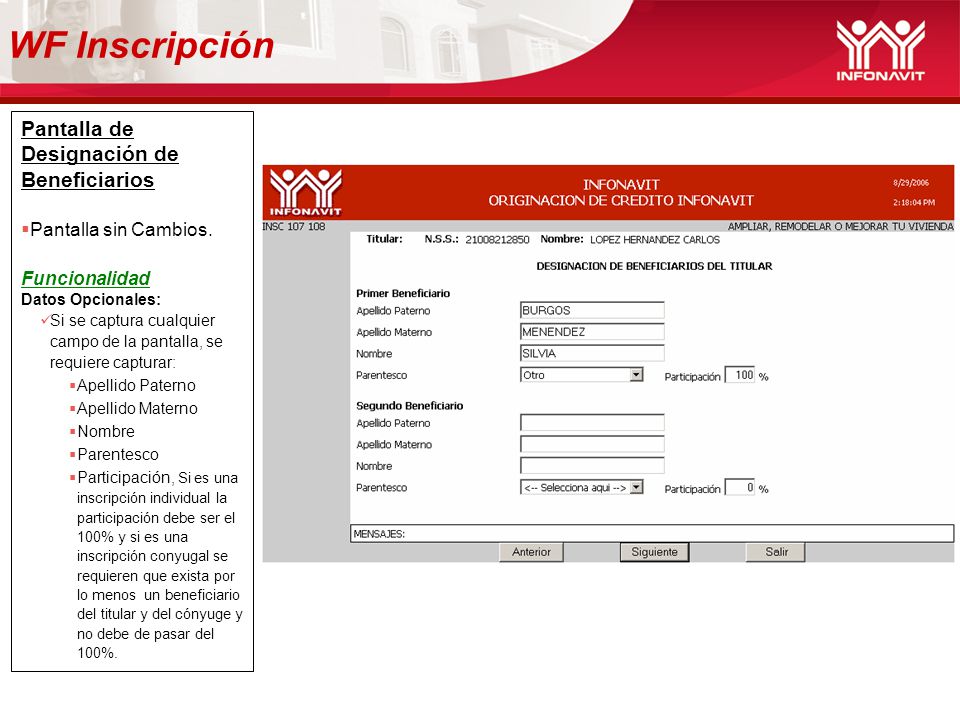
Task: Click the Anterior button
Action: point(531,552)
